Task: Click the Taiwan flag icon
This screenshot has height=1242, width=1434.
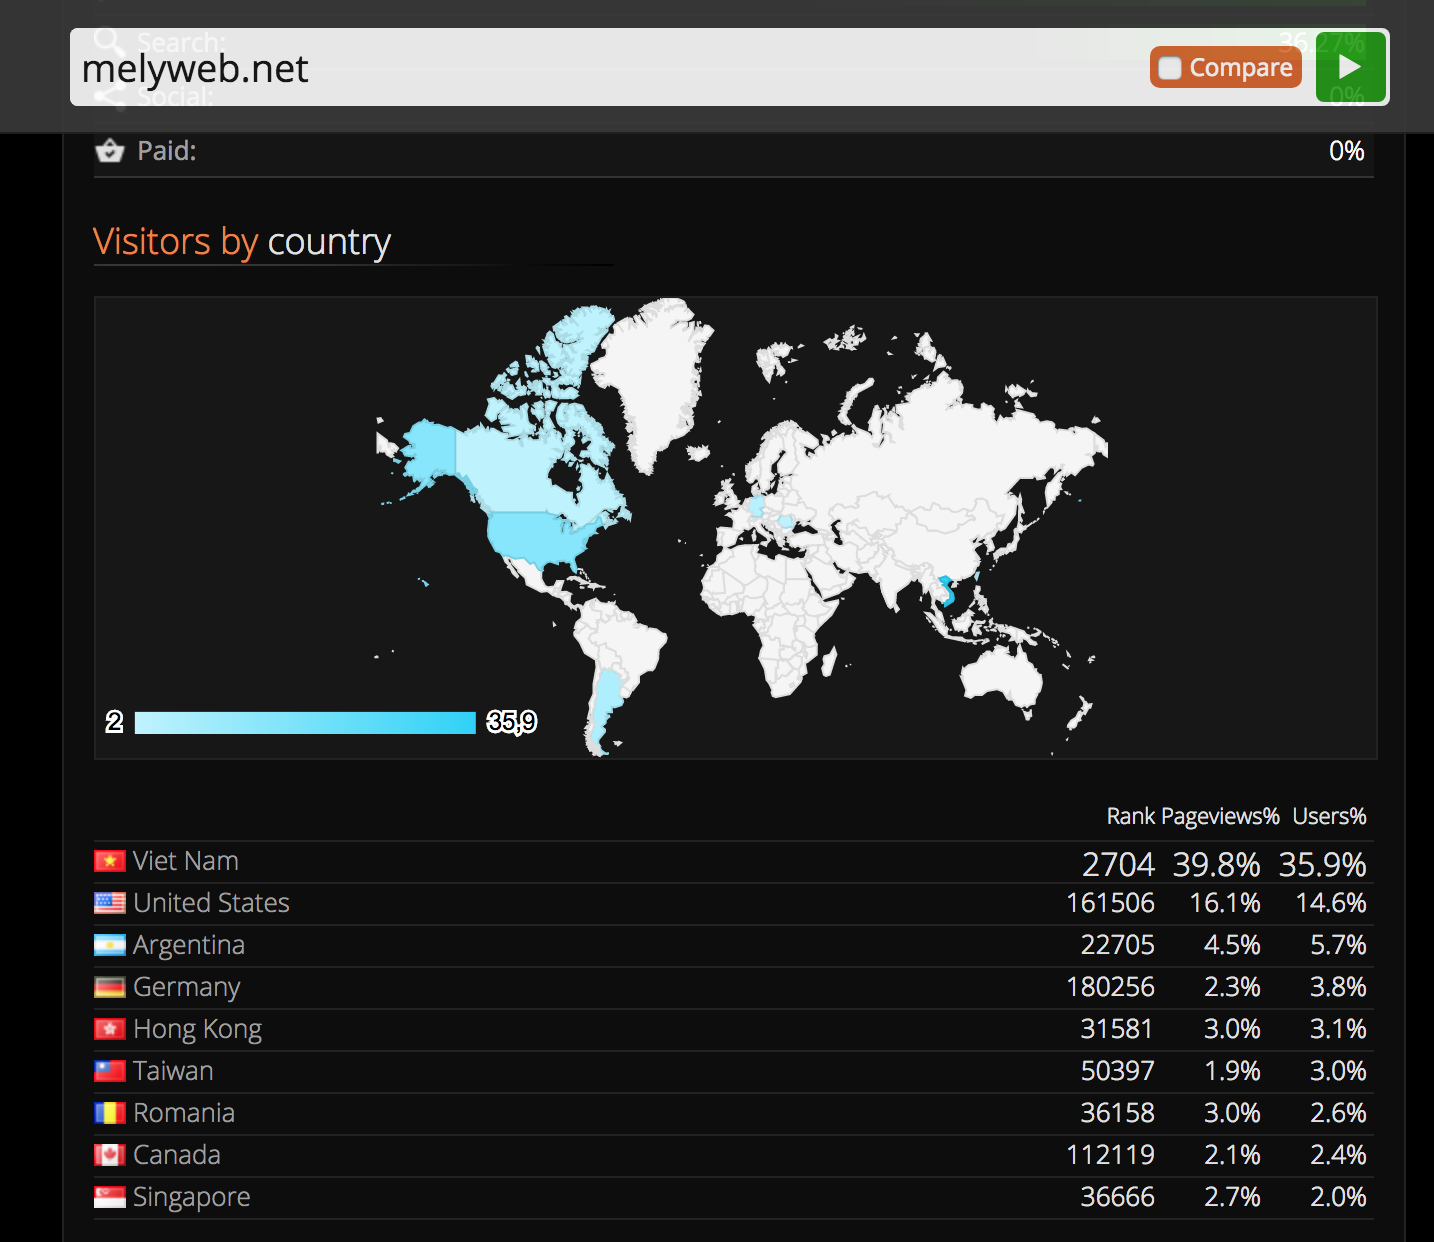Action: click(110, 1071)
